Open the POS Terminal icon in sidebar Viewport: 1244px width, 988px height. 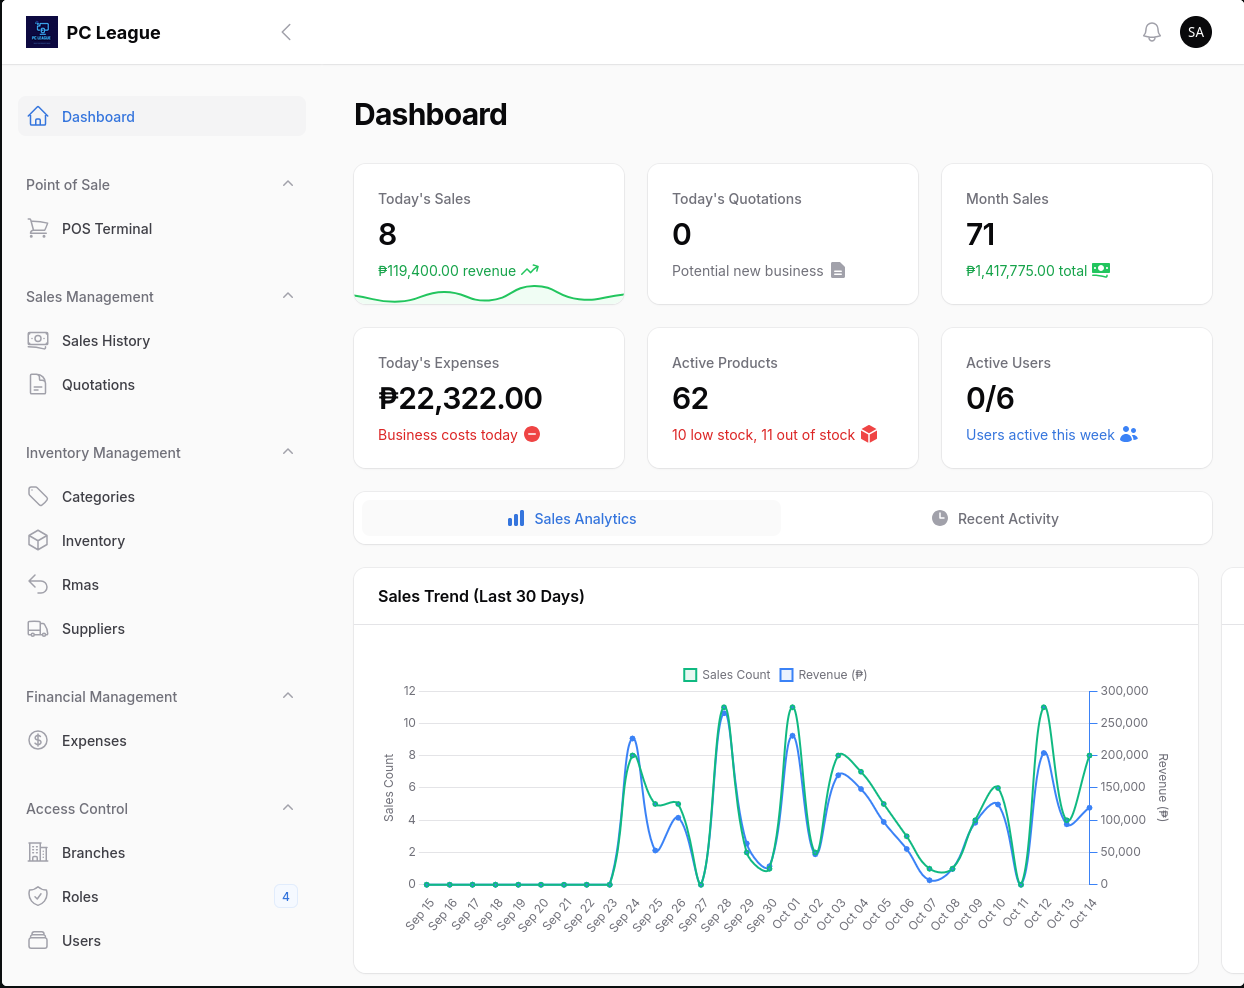click(38, 228)
